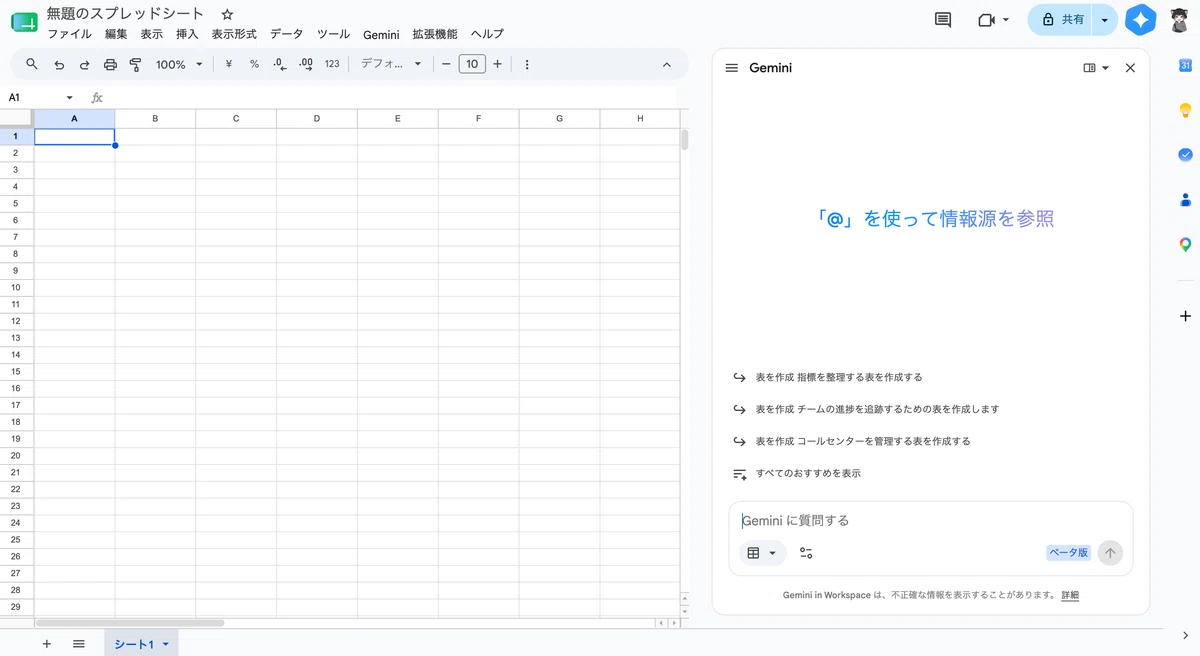The image size is (1200, 656).
Task: Open Google Keep side panel icon
Action: point(1185,110)
